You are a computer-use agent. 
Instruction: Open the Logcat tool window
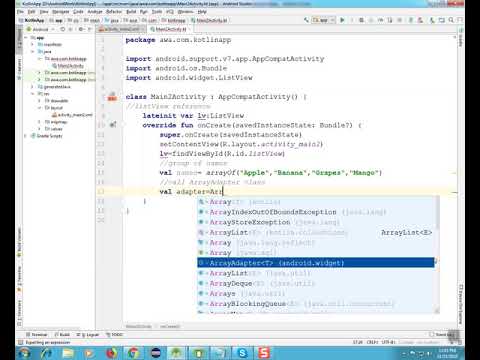click(87, 334)
